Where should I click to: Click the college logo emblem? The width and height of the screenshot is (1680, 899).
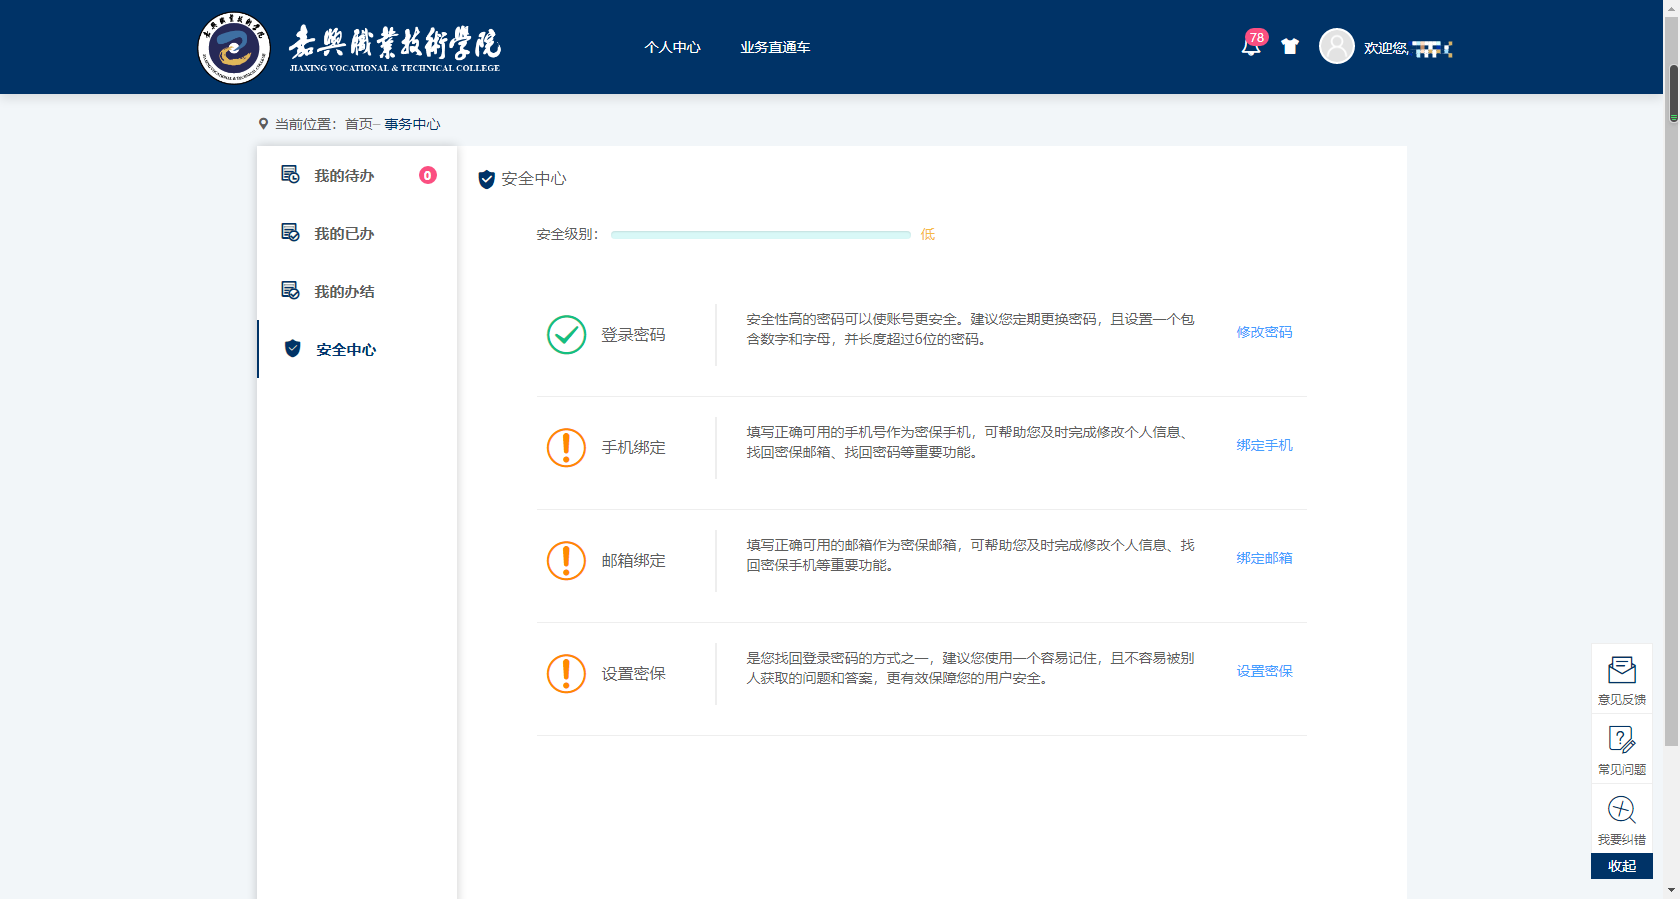pyautogui.click(x=234, y=48)
